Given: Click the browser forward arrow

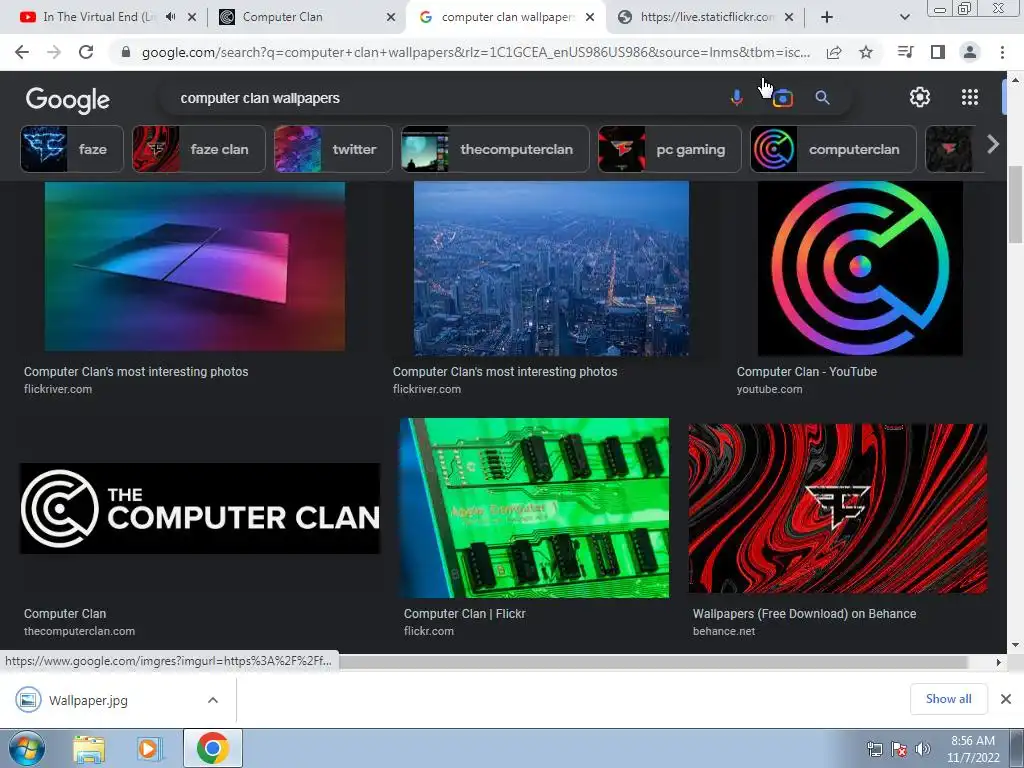Looking at the screenshot, I should [x=54, y=52].
